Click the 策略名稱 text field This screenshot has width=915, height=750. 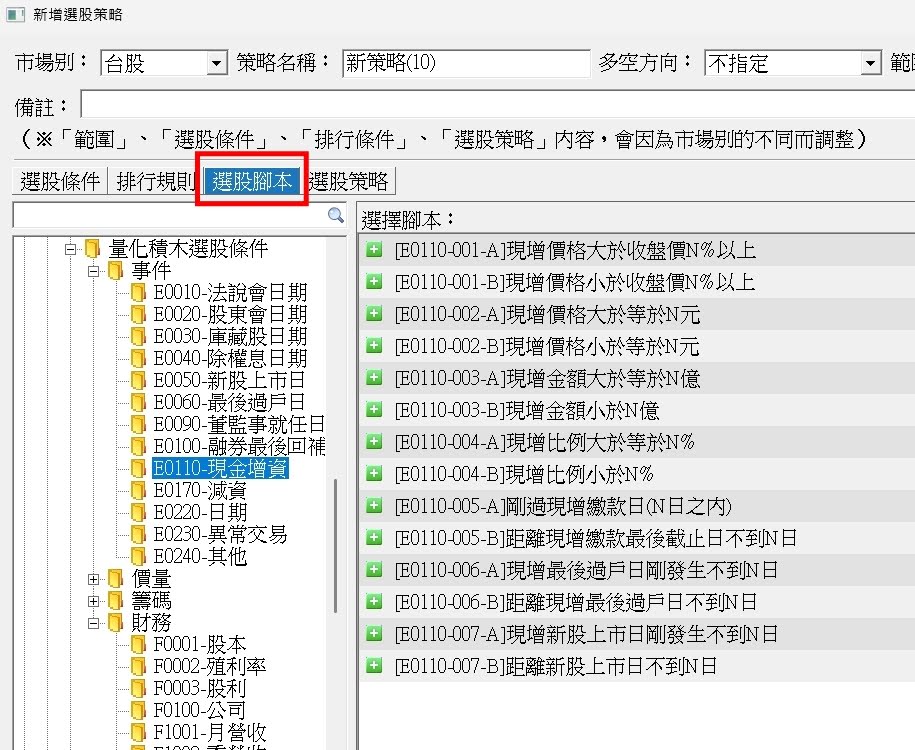click(465, 64)
